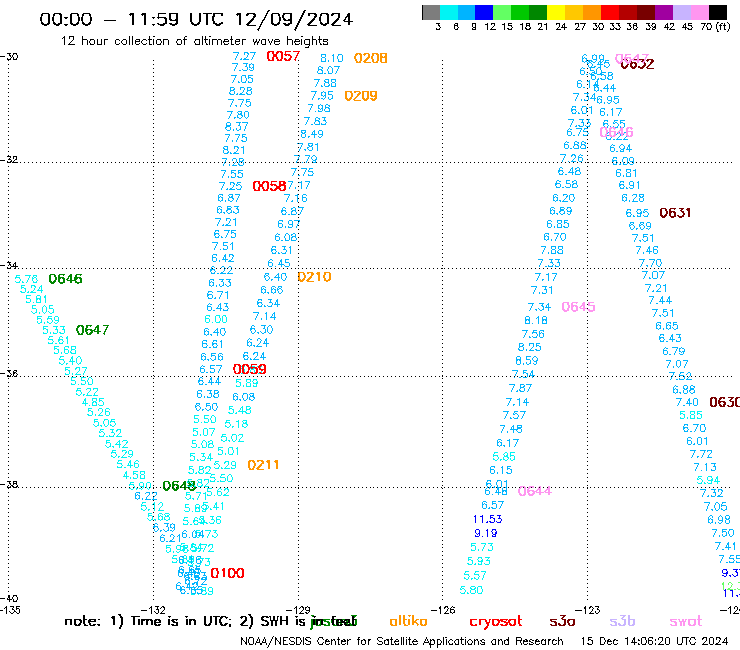The image size is (740, 650).
Task: Click the pink time label 0644
Action: pyautogui.click(x=535, y=491)
